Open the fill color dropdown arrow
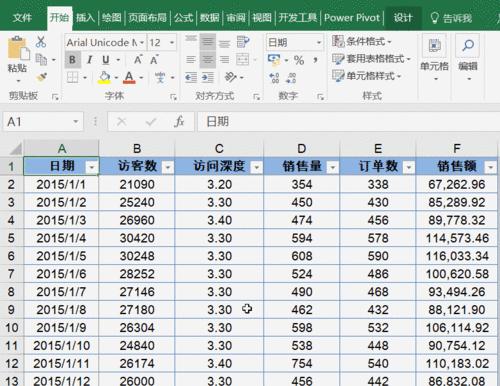Viewport: 500px width, 386px height. click(x=116, y=78)
